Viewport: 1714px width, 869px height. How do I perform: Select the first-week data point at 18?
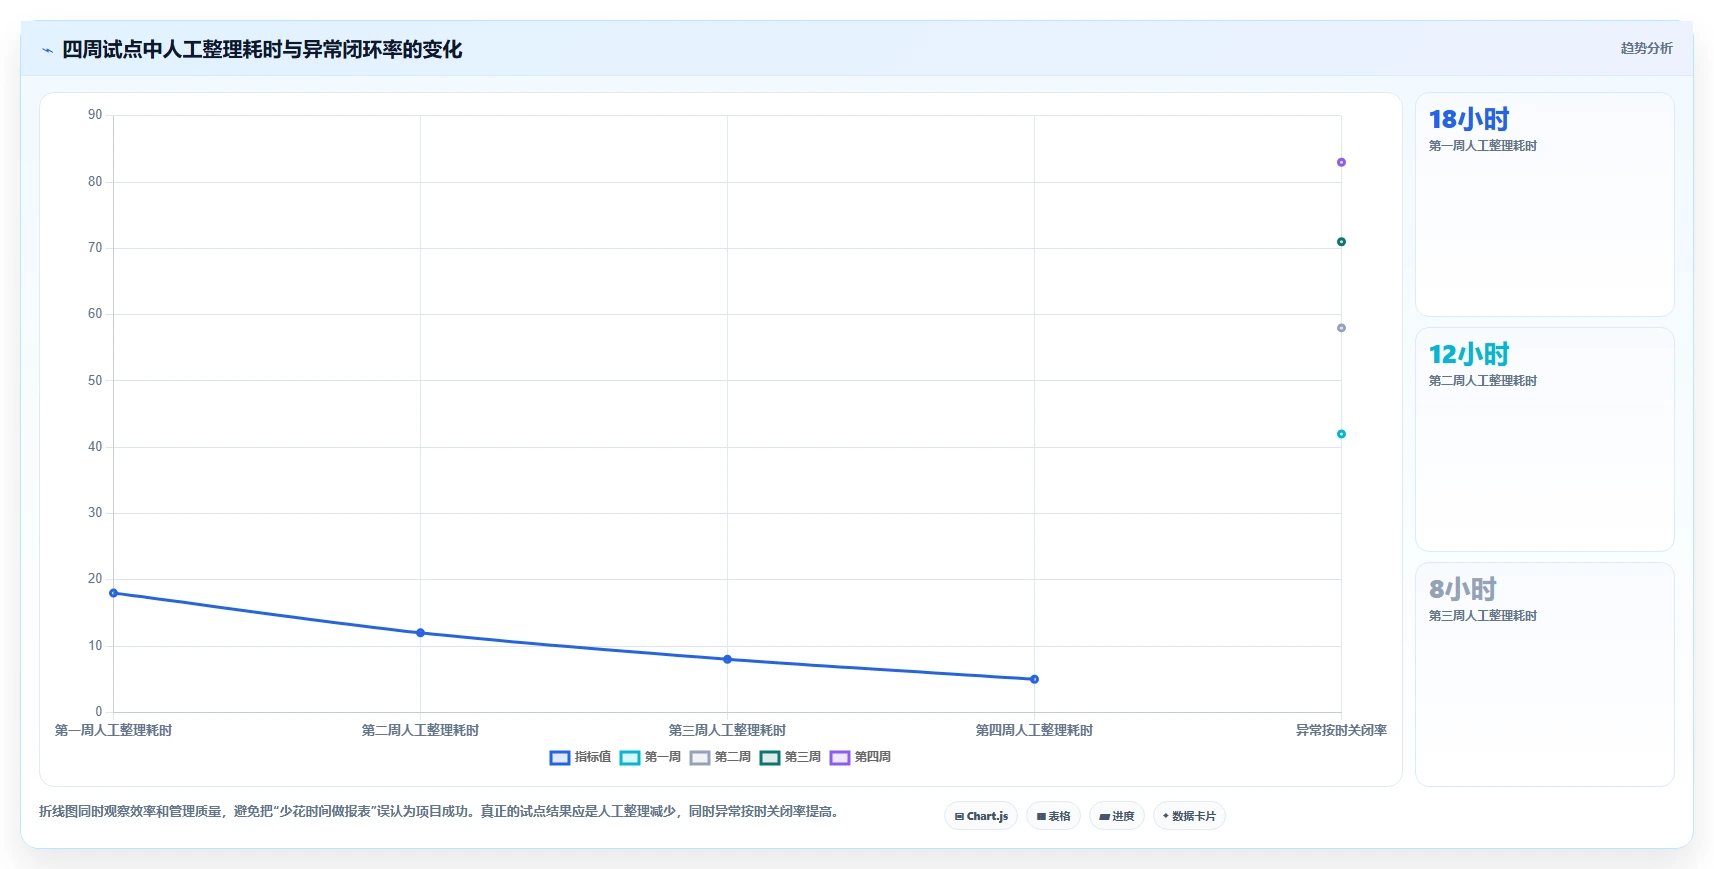tap(113, 593)
